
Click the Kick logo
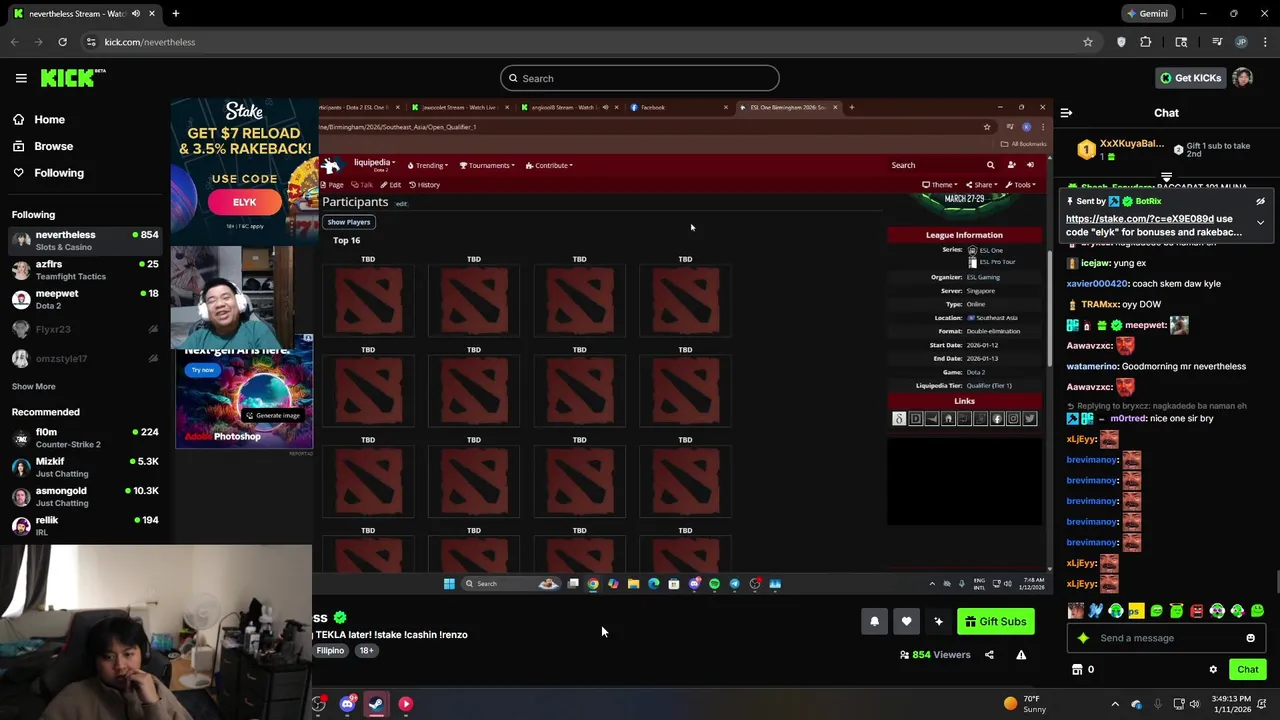click(x=73, y=78)
